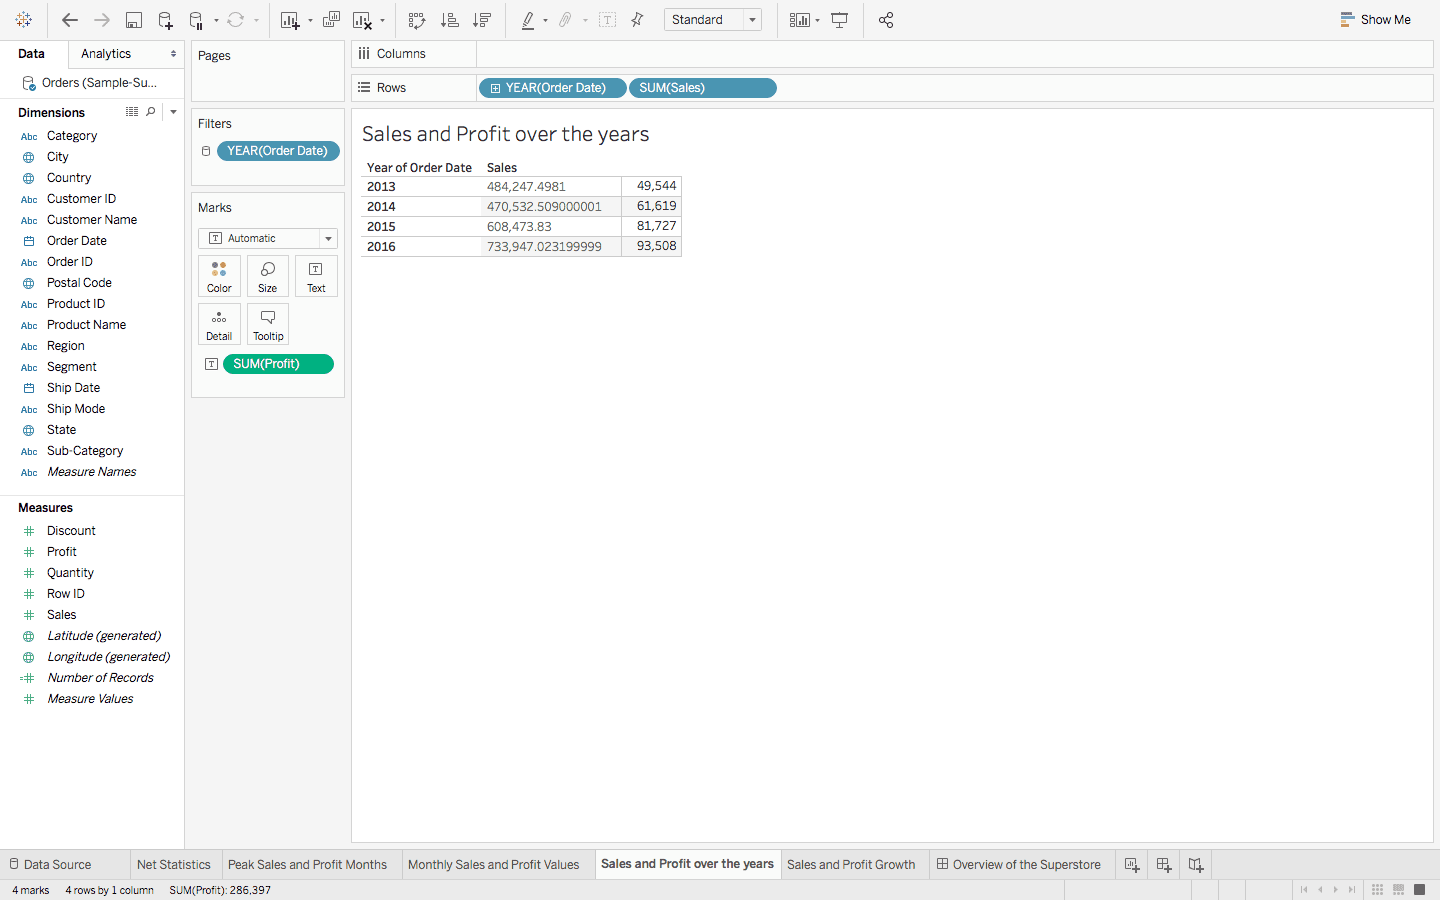Open the New worksheet dropdown arrow
The width and height of the screenshot is (1440, 900).
(310, 20)
